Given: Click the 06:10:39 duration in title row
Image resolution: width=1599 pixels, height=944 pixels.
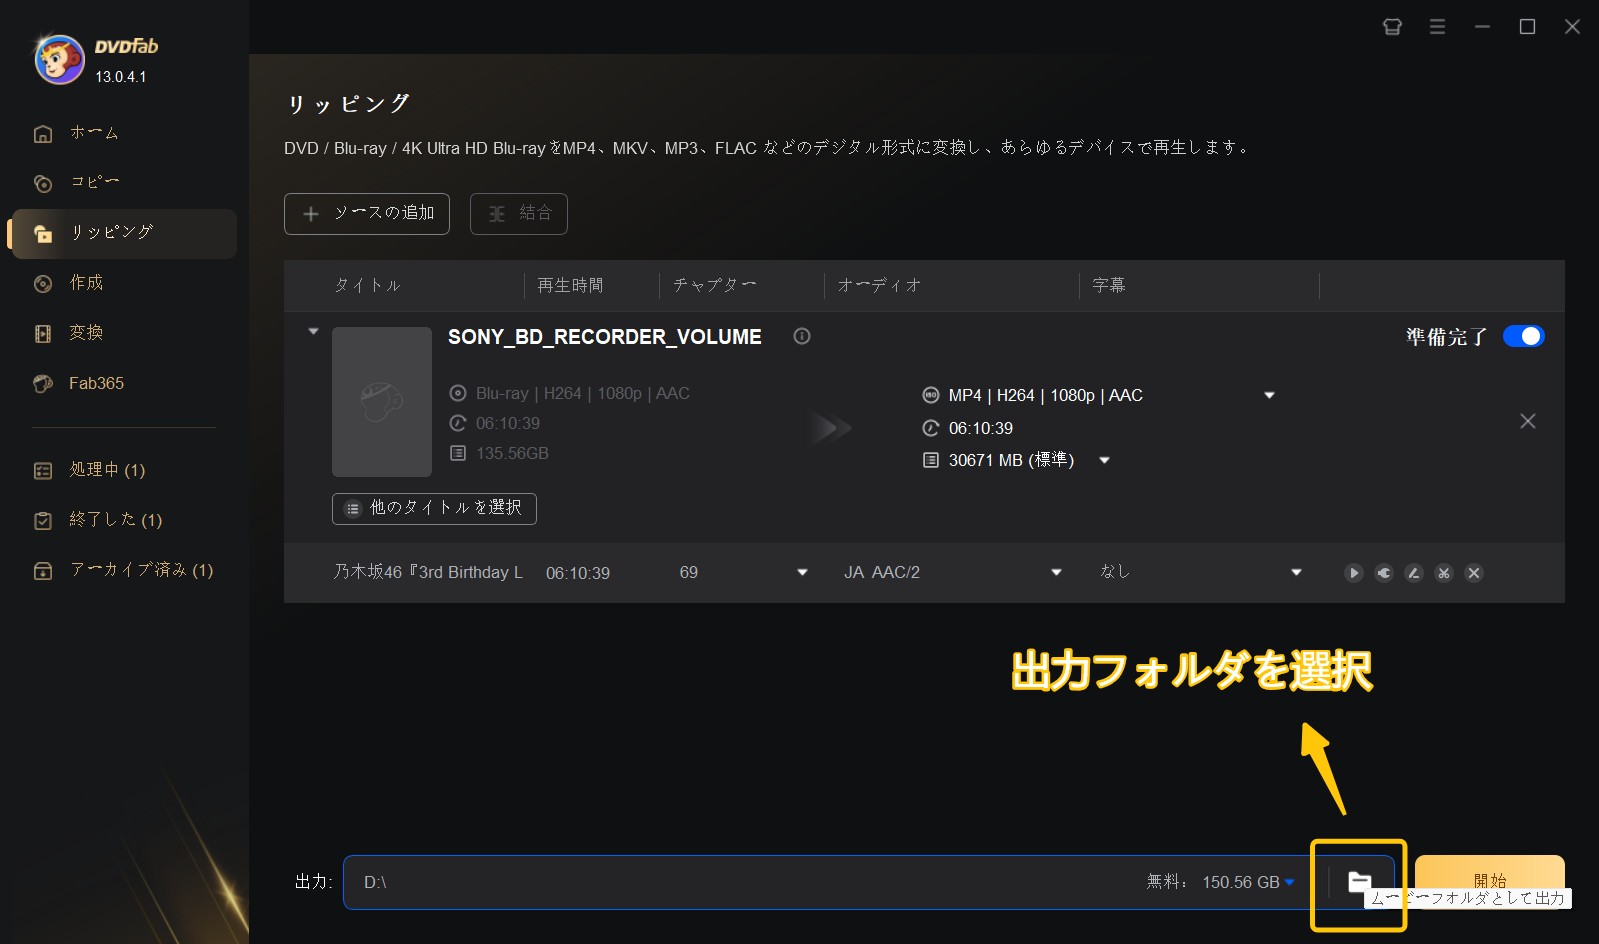Looking at the screenshot, I should coord(578,573).
